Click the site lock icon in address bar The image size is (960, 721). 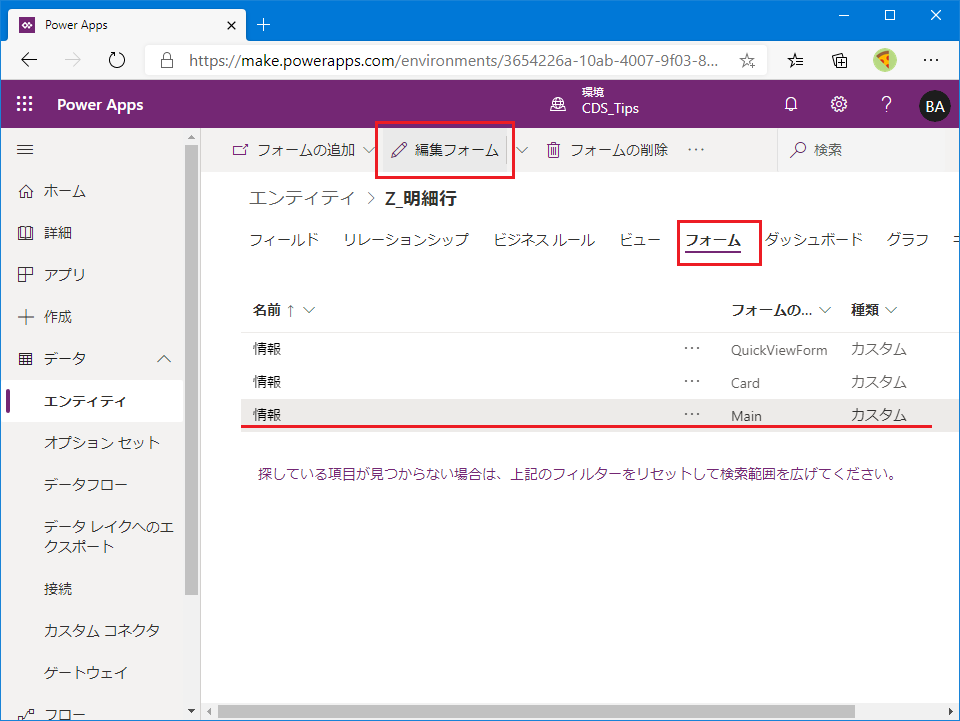point(167,60)
